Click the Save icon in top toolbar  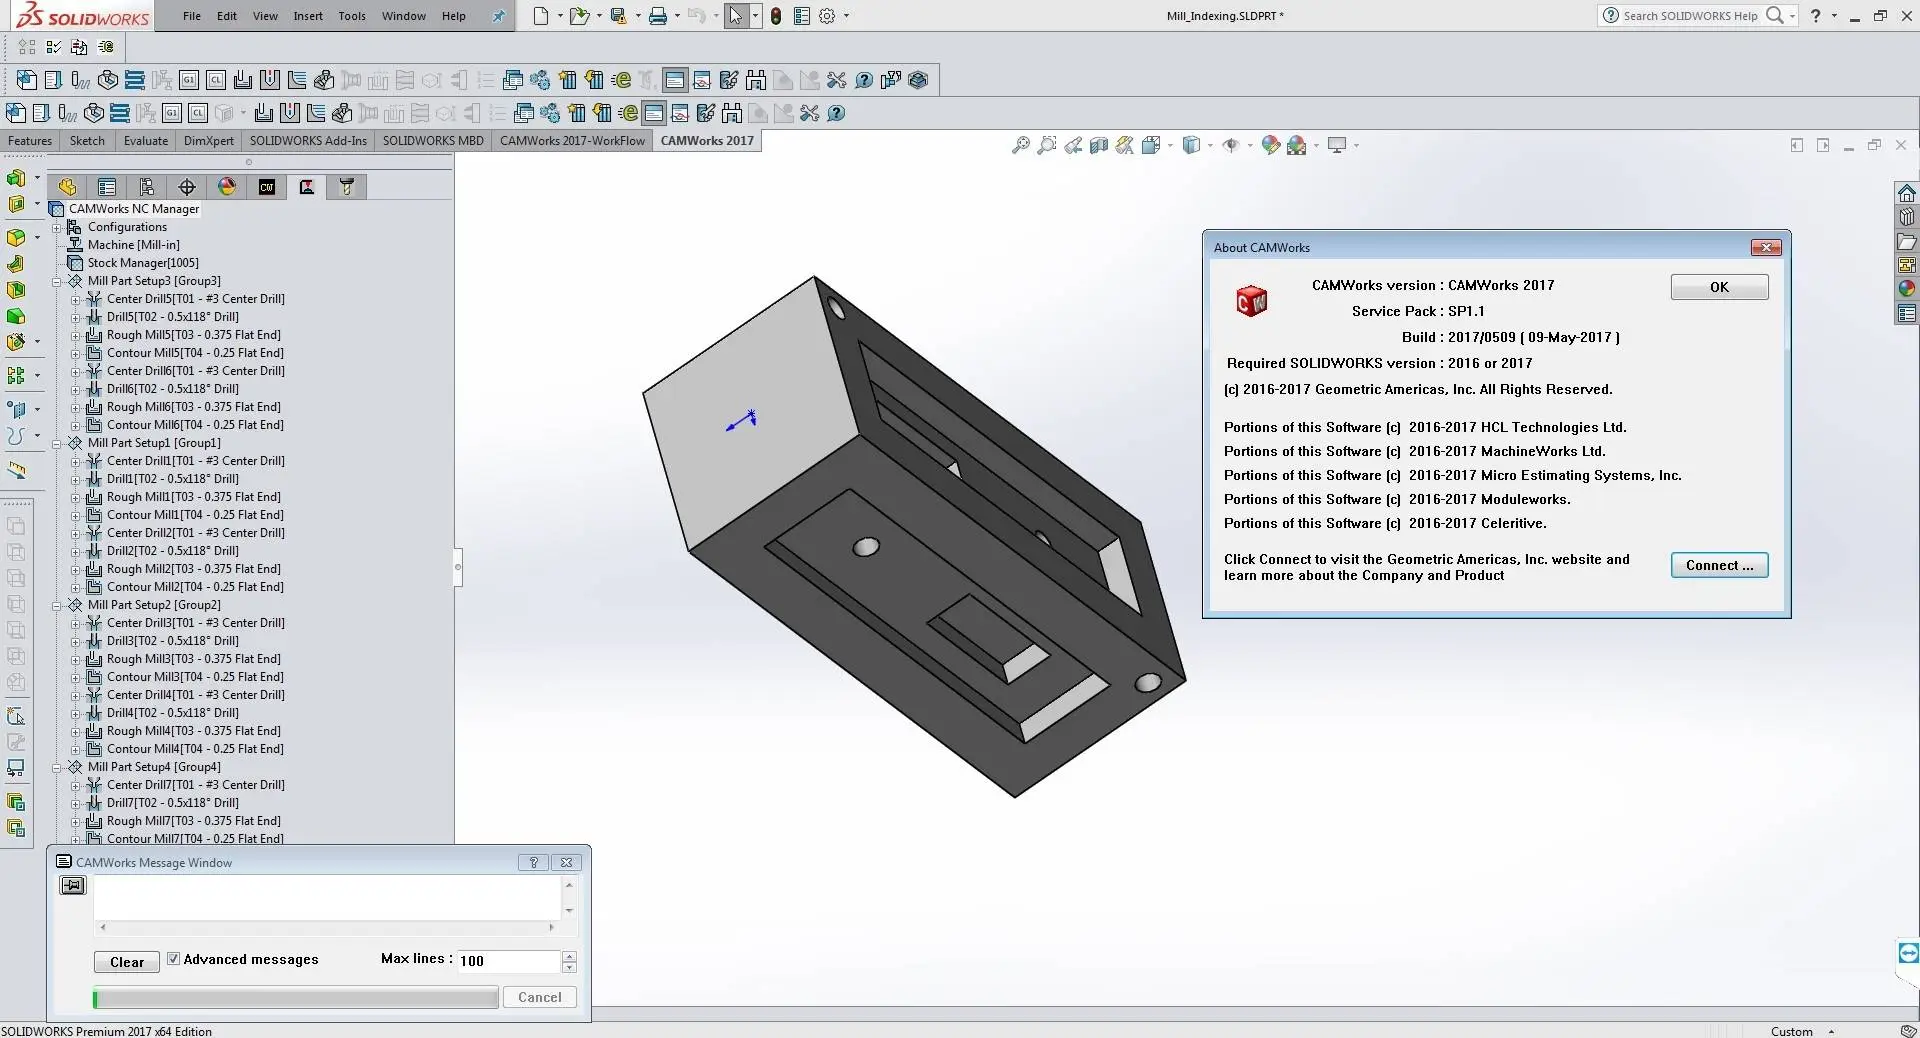(x=618, y=16)
